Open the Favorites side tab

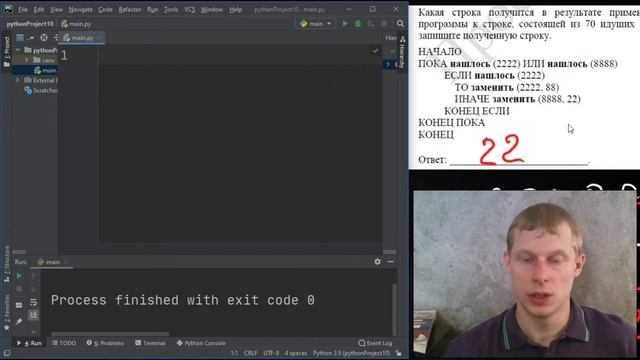coord(7,313)
